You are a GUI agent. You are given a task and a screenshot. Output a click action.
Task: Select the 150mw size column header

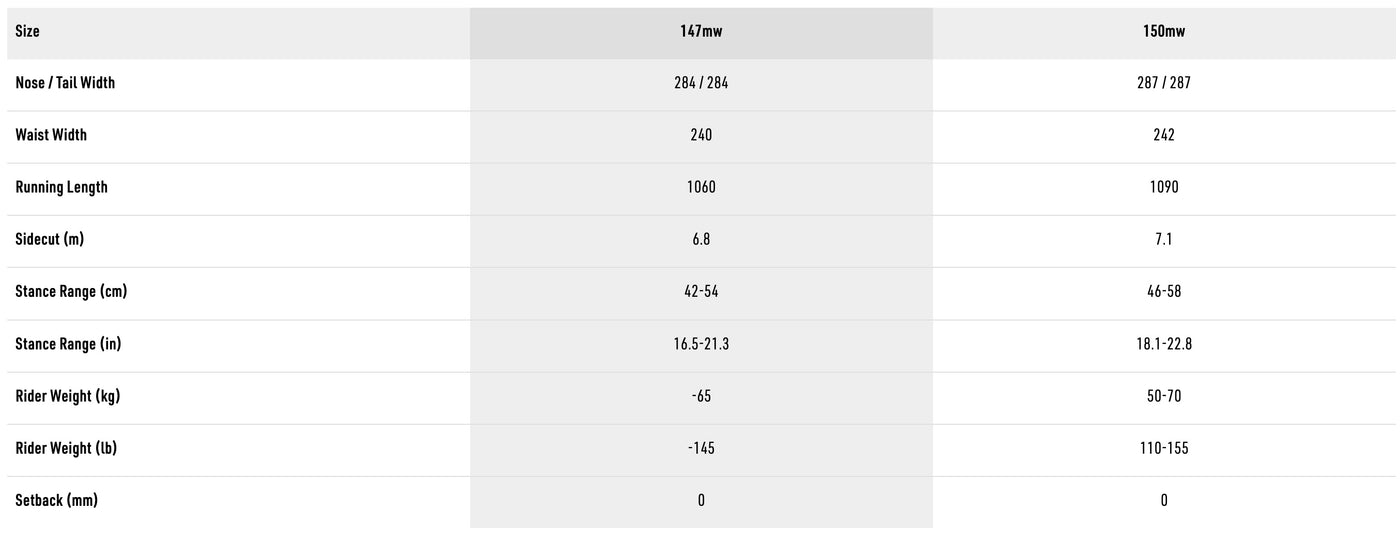point(1164,31)
